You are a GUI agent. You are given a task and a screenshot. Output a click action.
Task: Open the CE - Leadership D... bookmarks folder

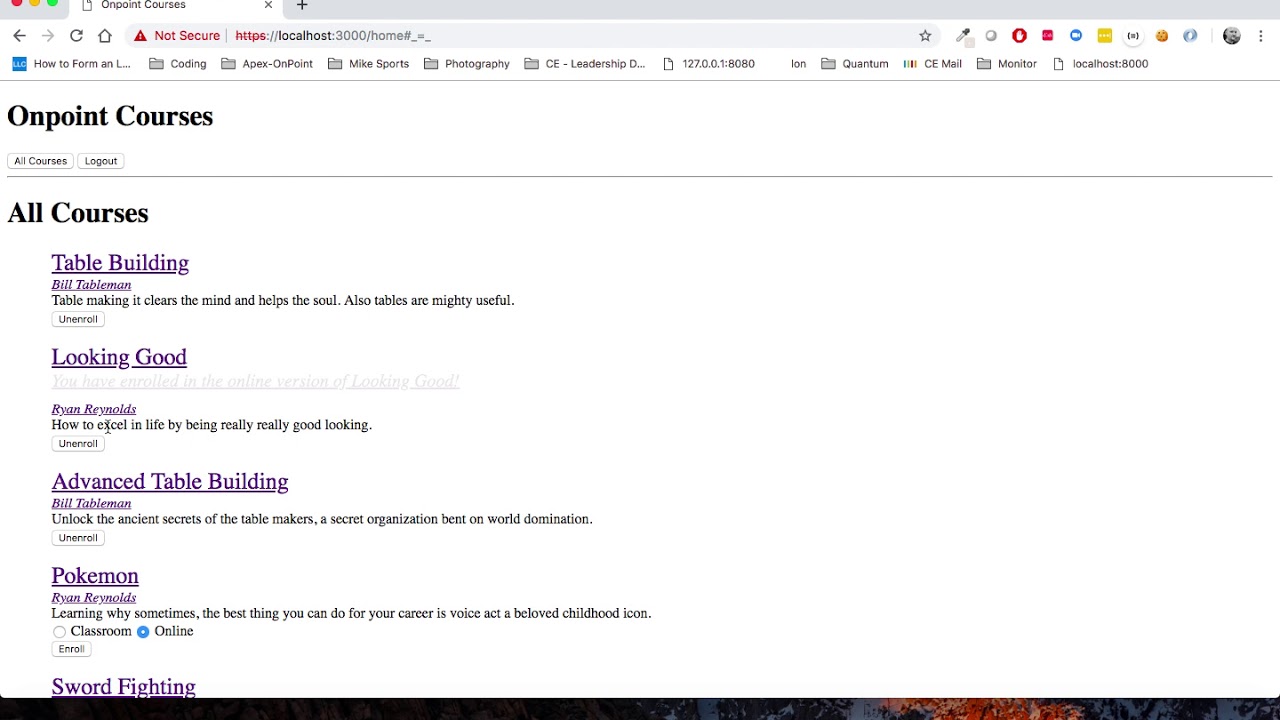[585, 64]
